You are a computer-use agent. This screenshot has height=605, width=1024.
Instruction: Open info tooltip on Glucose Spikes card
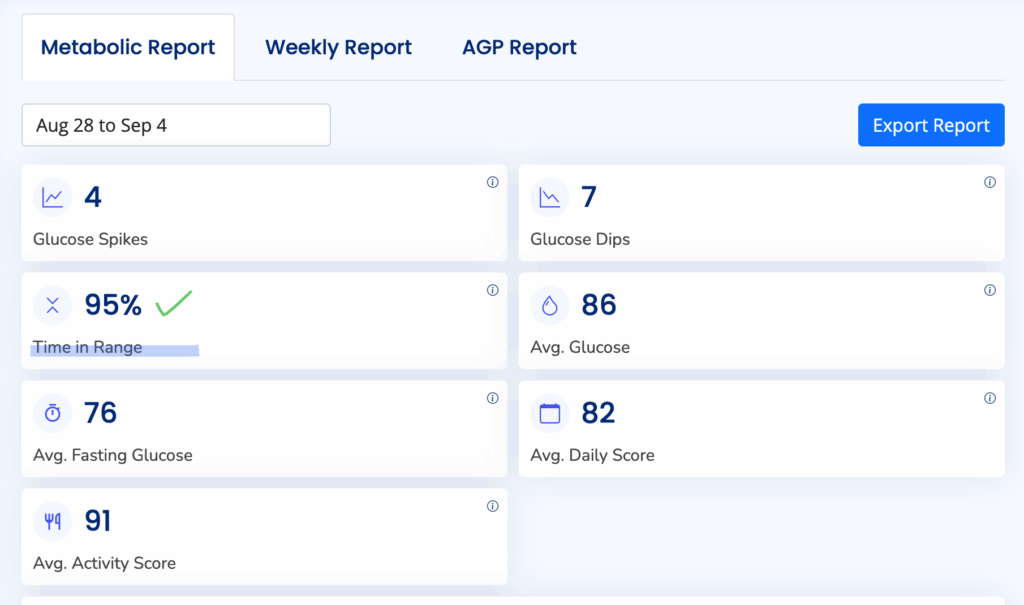[x=492, y=182]
